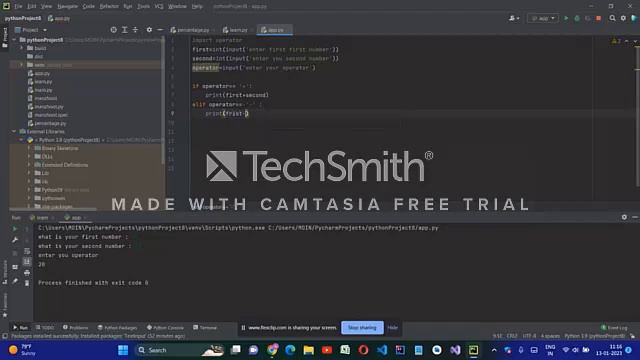Click Python interpreter in status bar

[x=595, y=336]
